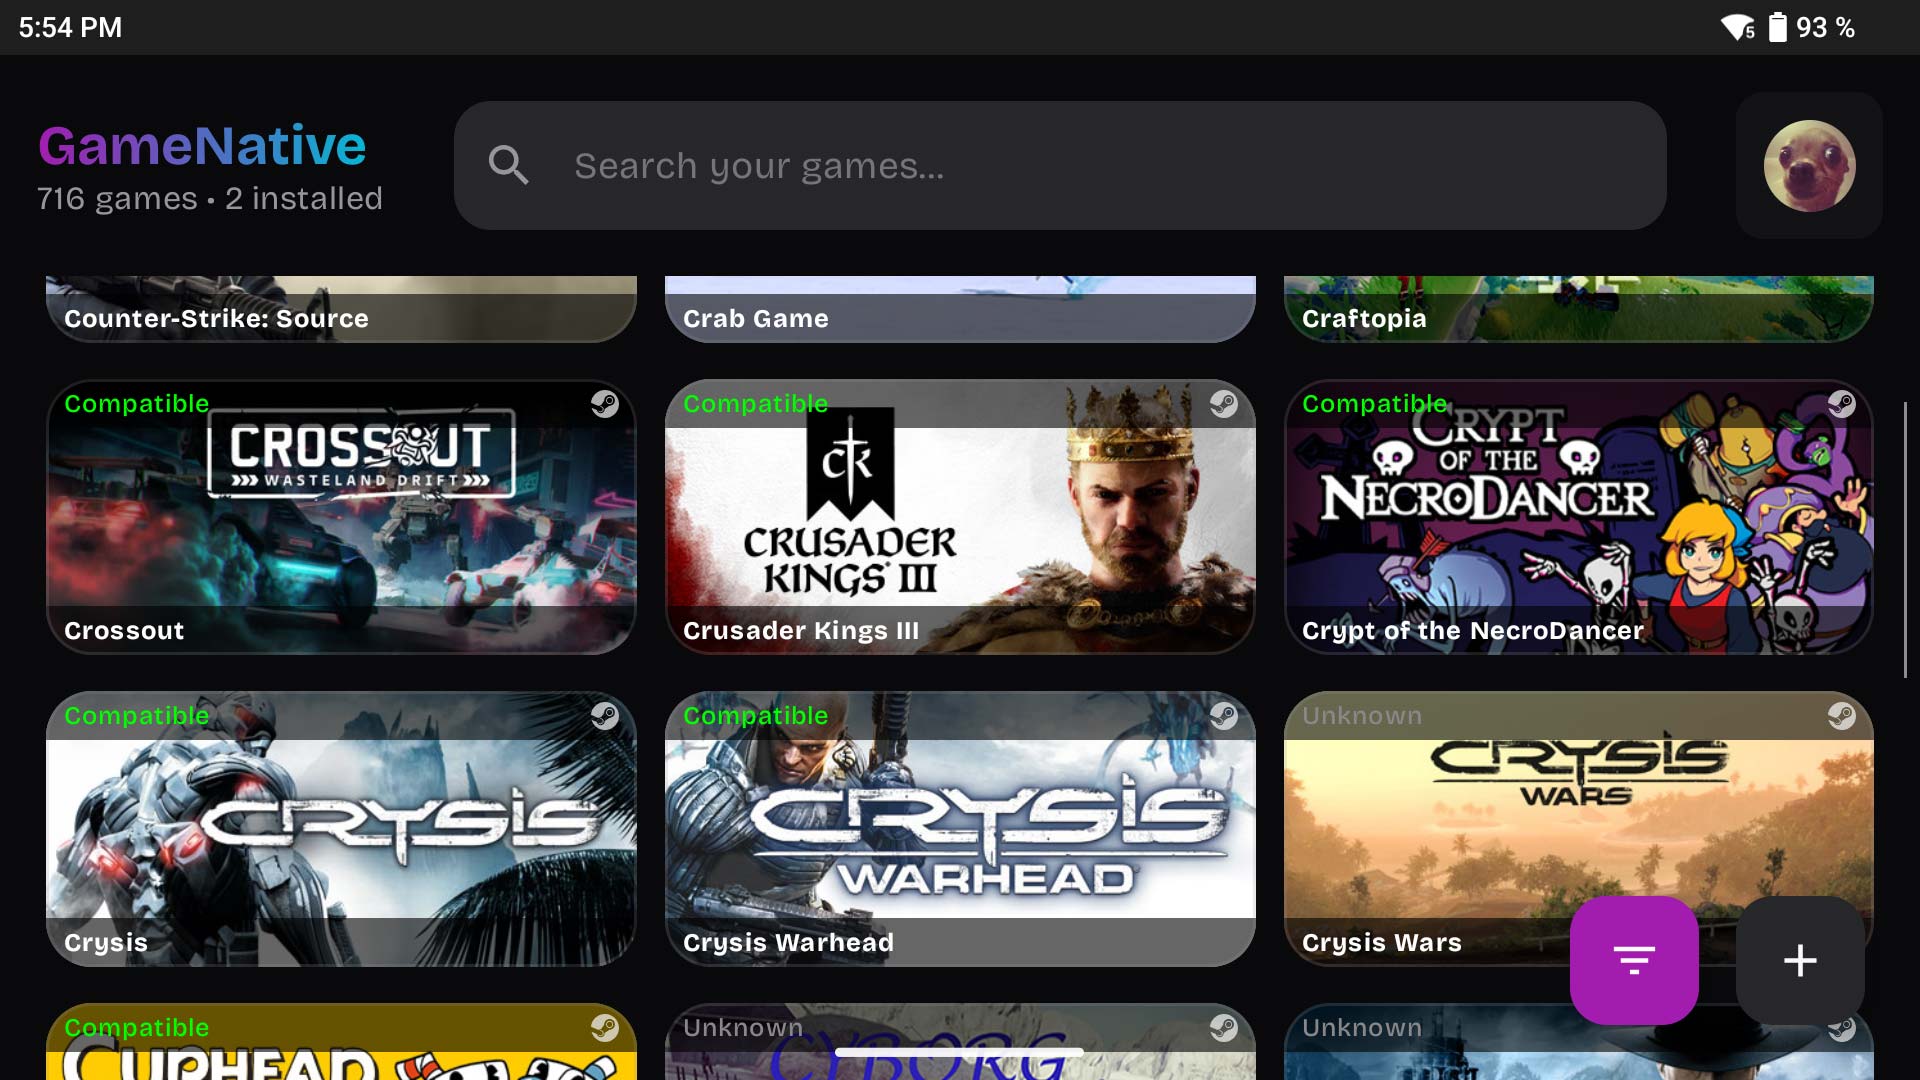1920x1080 pixels.
Task: Tap the Wi-Fi status icon
Action: 1737,27
